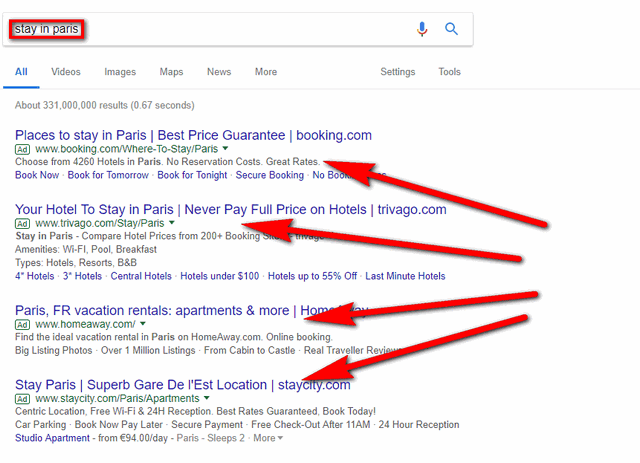Screen dimensions: 640x463
Task: Click the search box containing 'stay in paris'
Action: [x=200, y=29]
